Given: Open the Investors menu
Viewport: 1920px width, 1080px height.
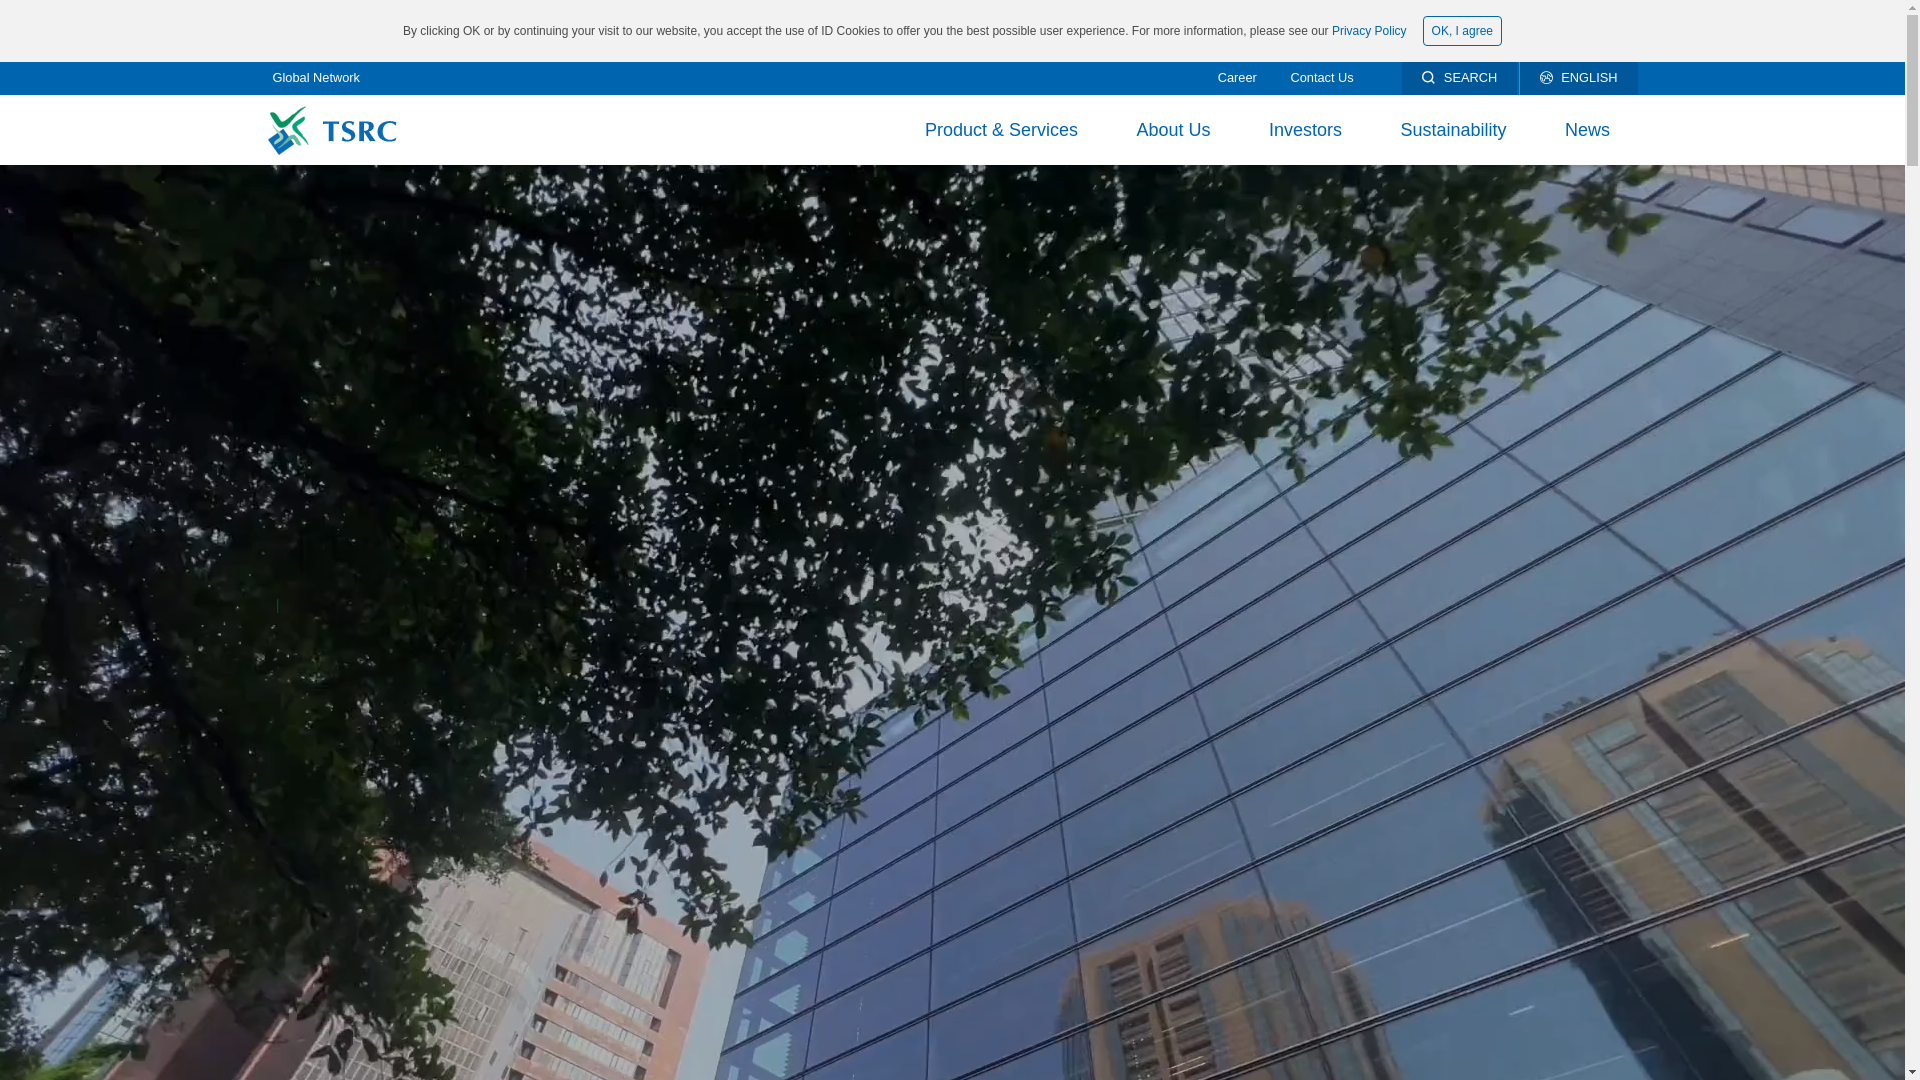Looking at the screenshot, I should [1305, 130].
